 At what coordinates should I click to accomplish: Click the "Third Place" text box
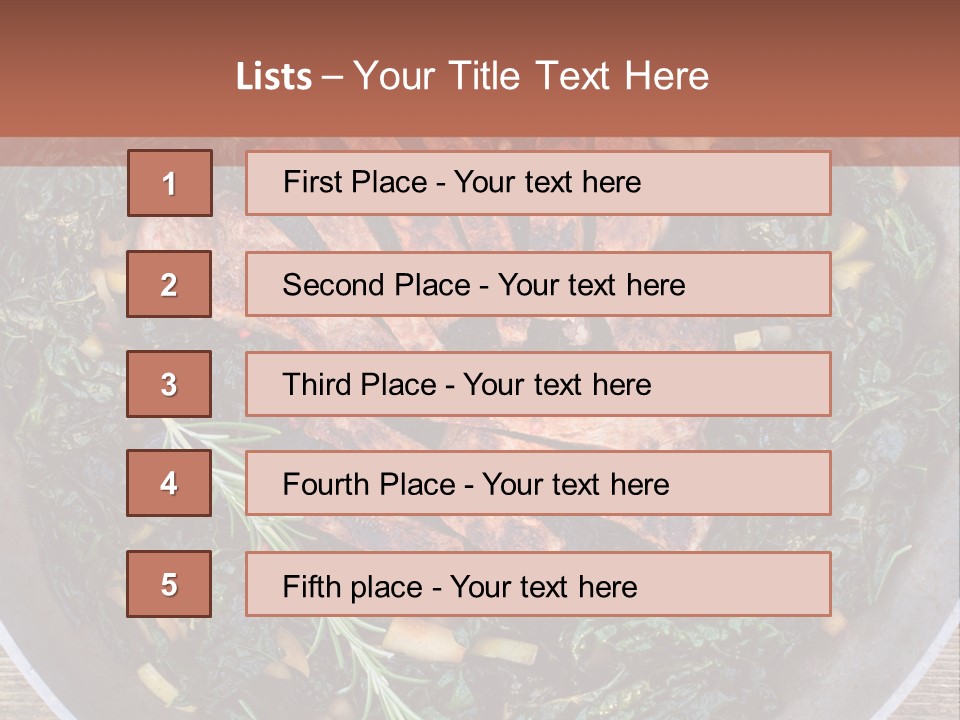point(538,384)
